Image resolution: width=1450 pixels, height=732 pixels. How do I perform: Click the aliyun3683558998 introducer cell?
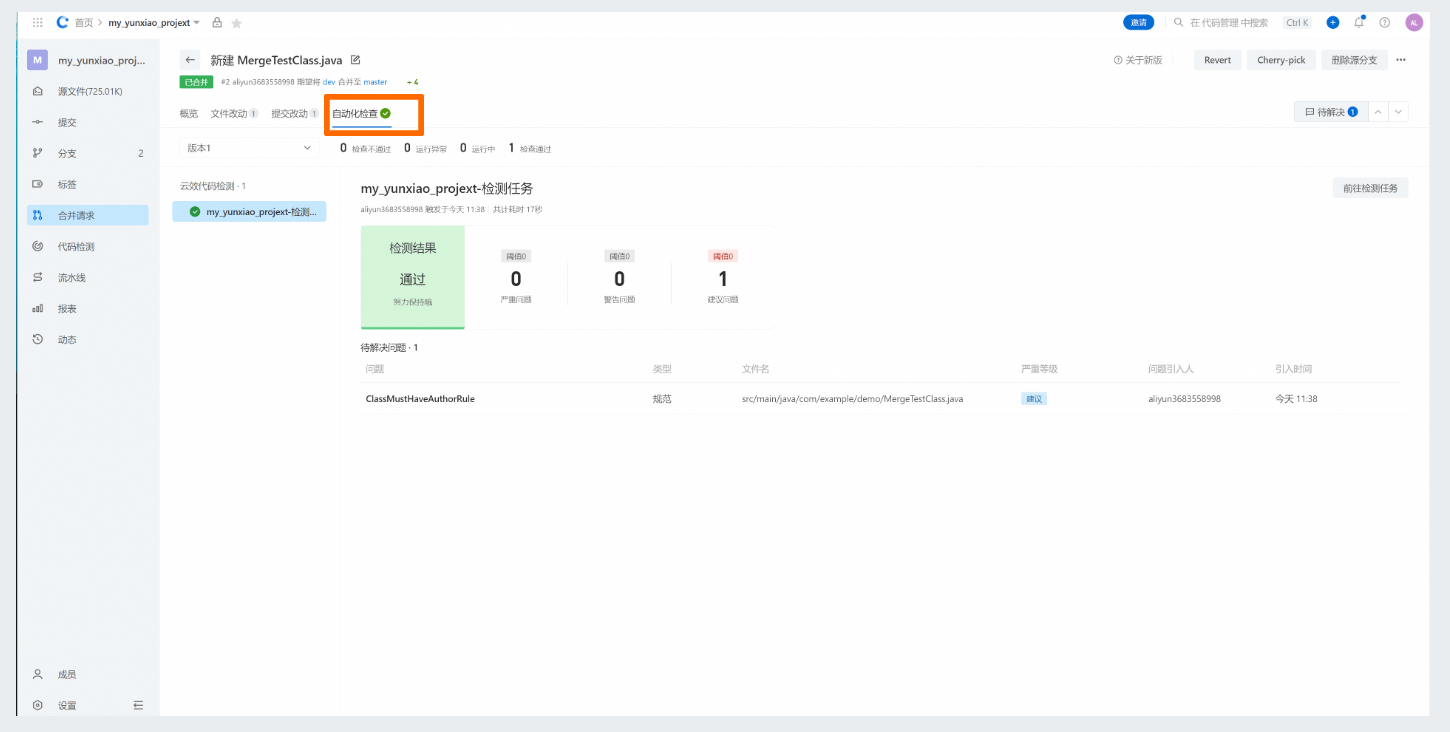pyautogui.click(x=1184, y=398)
